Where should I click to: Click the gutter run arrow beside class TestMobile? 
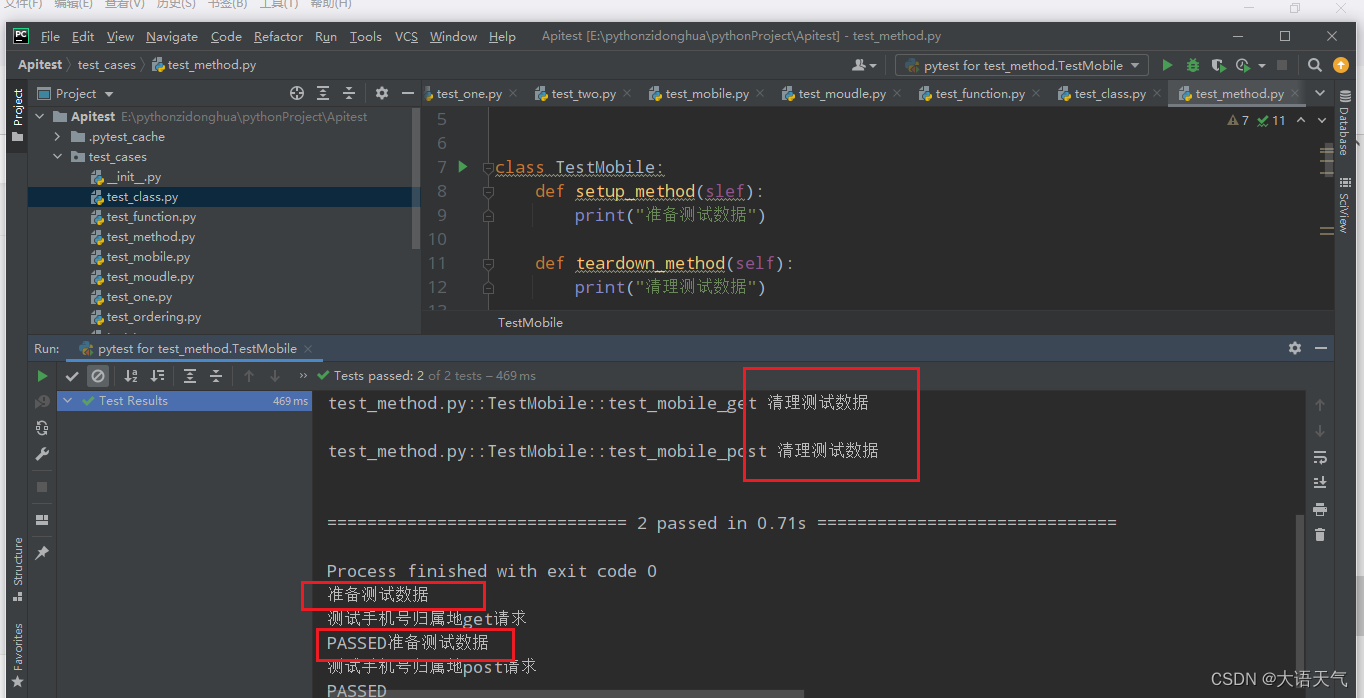click(x=462, y=167)
